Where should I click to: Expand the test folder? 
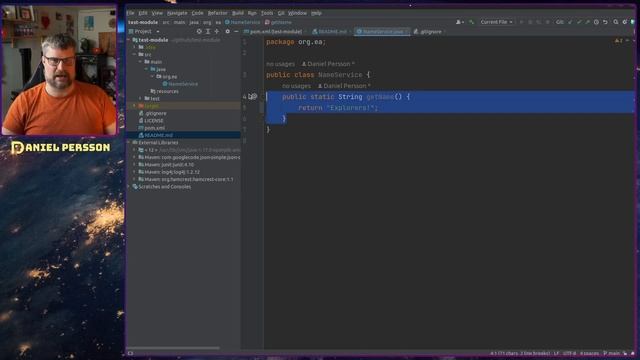141,99
